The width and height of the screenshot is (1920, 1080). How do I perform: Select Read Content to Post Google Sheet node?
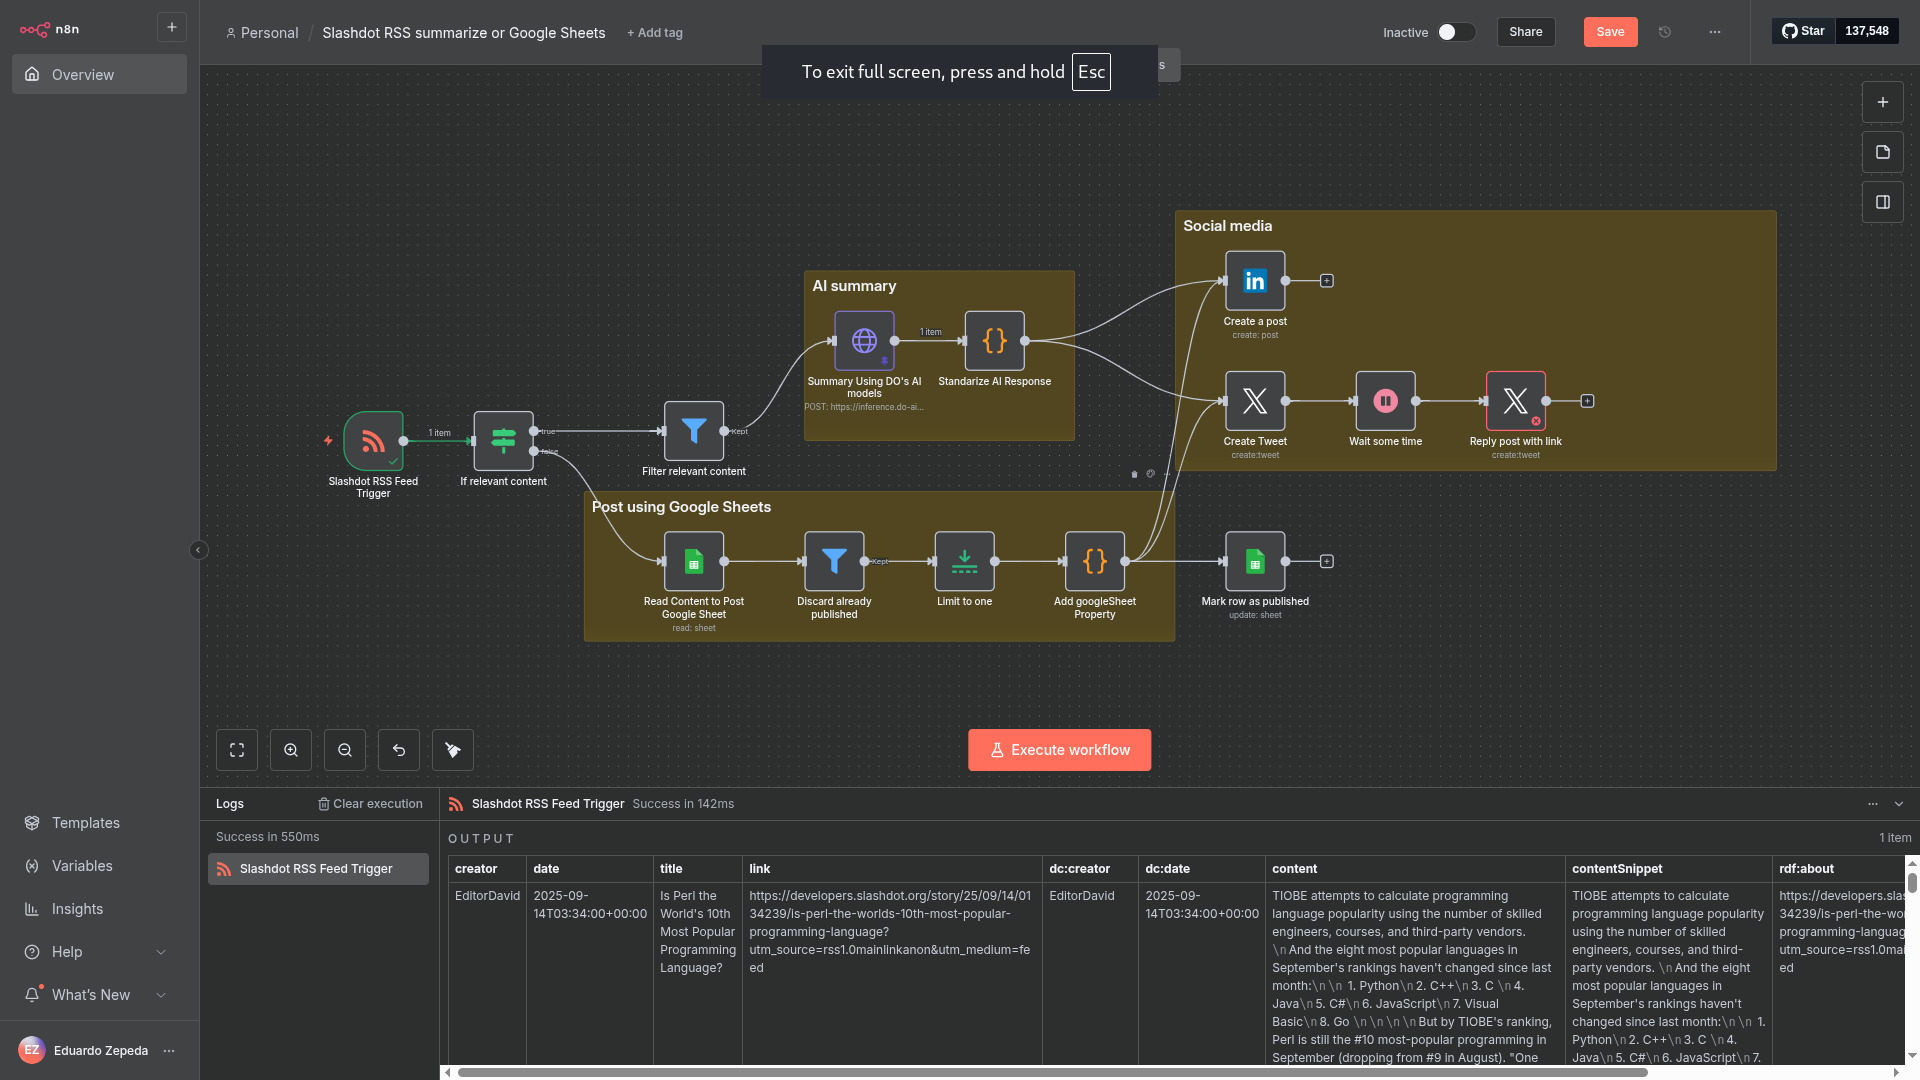[x=694, y=561]
